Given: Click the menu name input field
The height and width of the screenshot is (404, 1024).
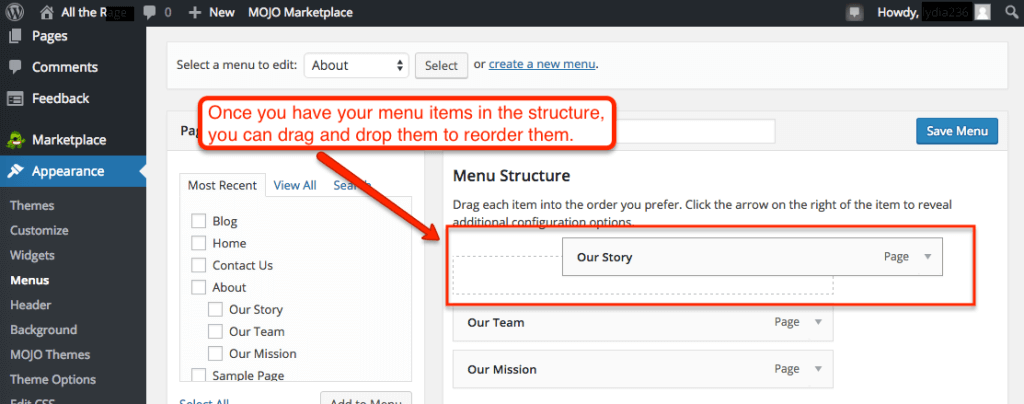Looking at the screenshot, I should [x=695, y=131].
